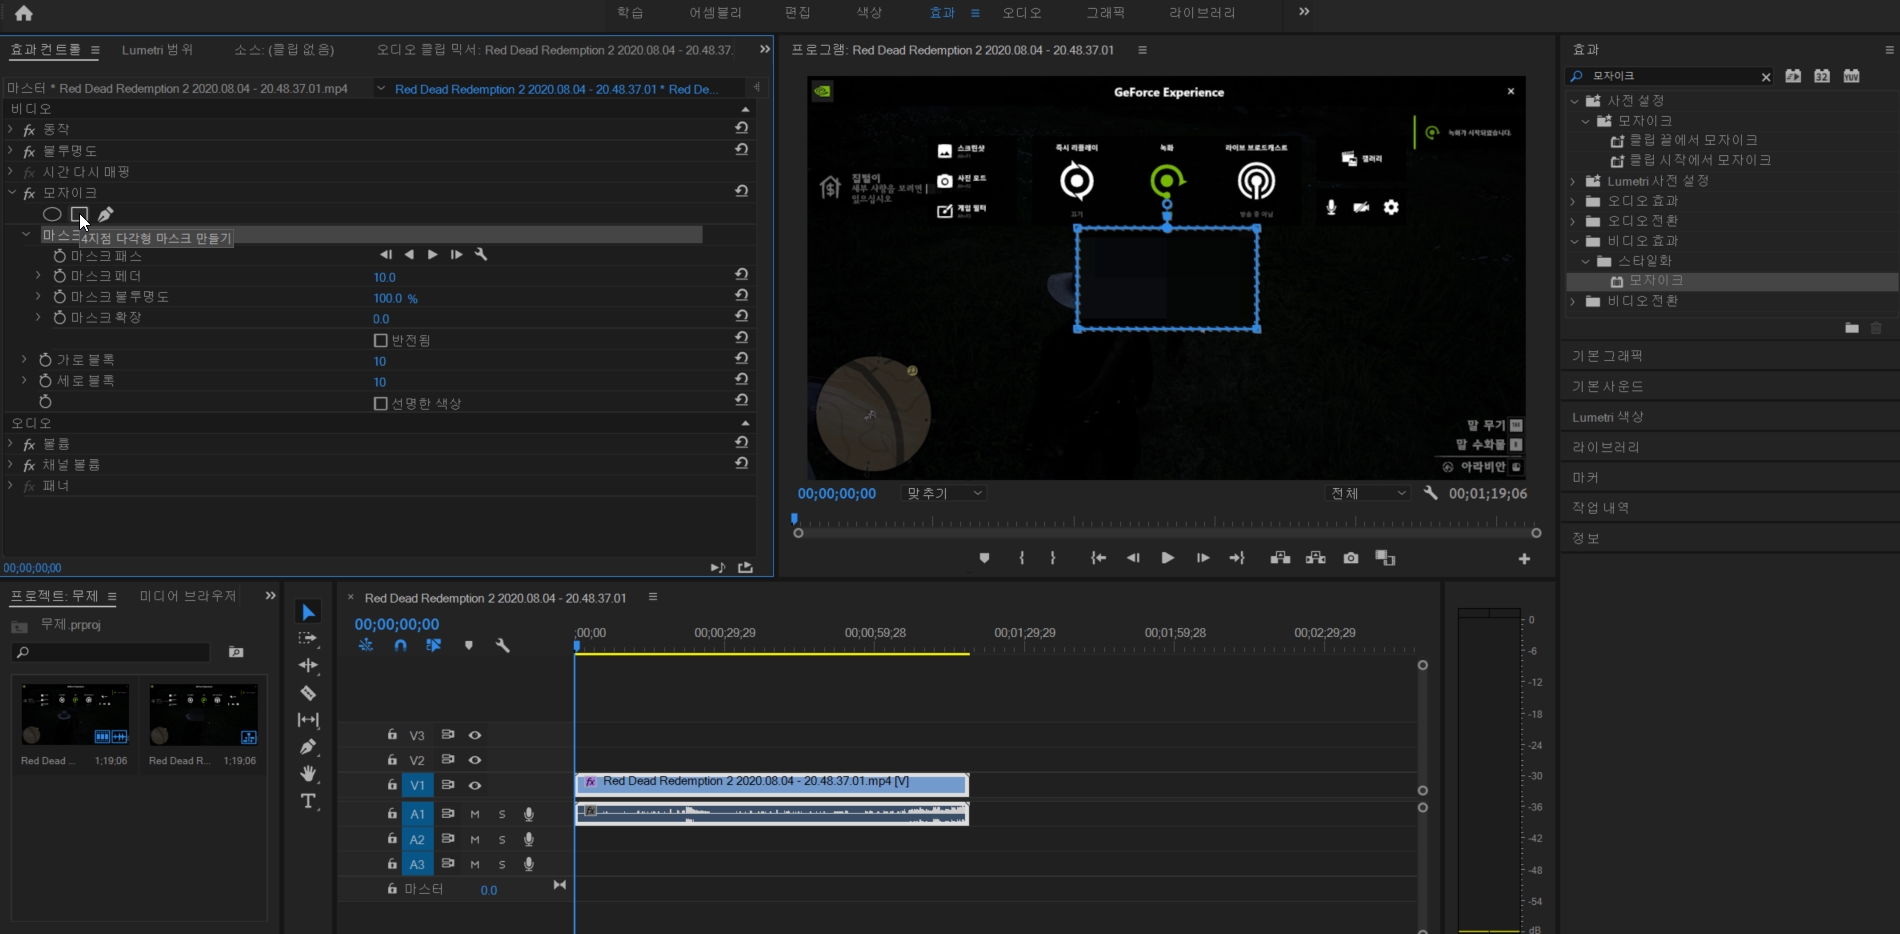Switch to the 학습 workspace
Screen dimensions: 1900x934
click(x=630, y=13)
